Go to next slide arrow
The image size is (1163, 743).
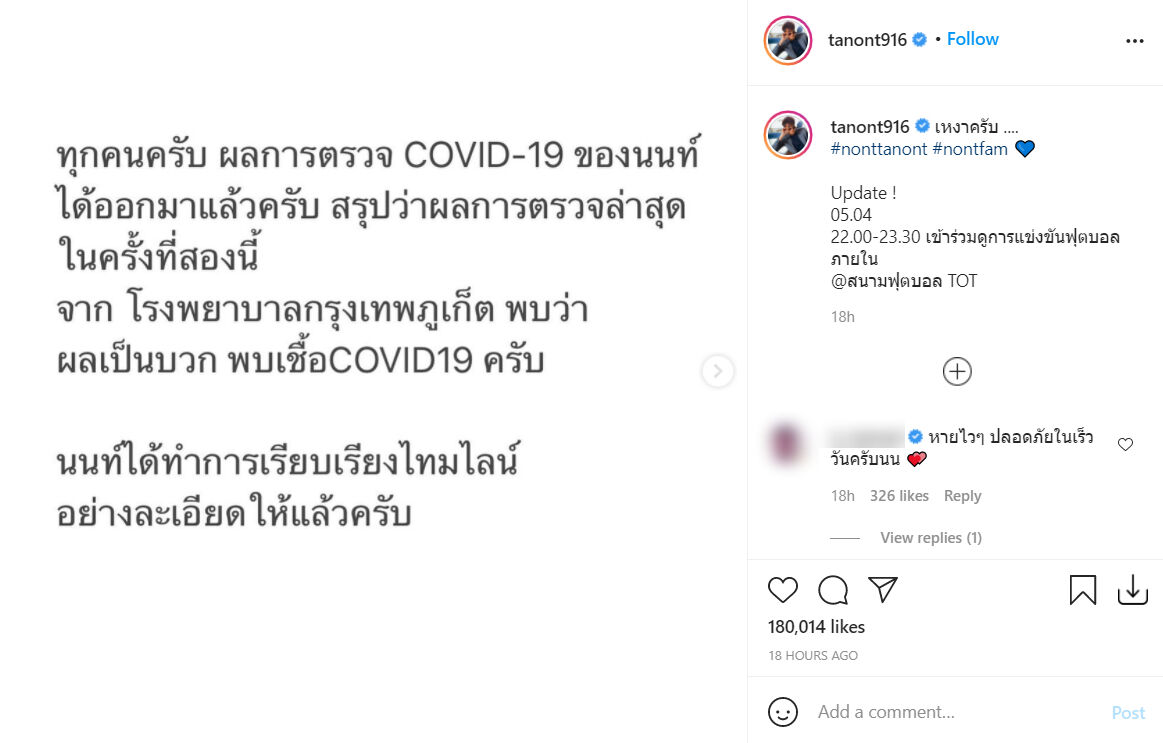point(717,371)
